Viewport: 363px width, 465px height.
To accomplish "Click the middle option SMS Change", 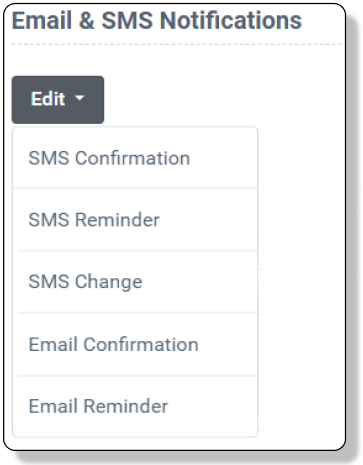I will (x=135, y=282).
